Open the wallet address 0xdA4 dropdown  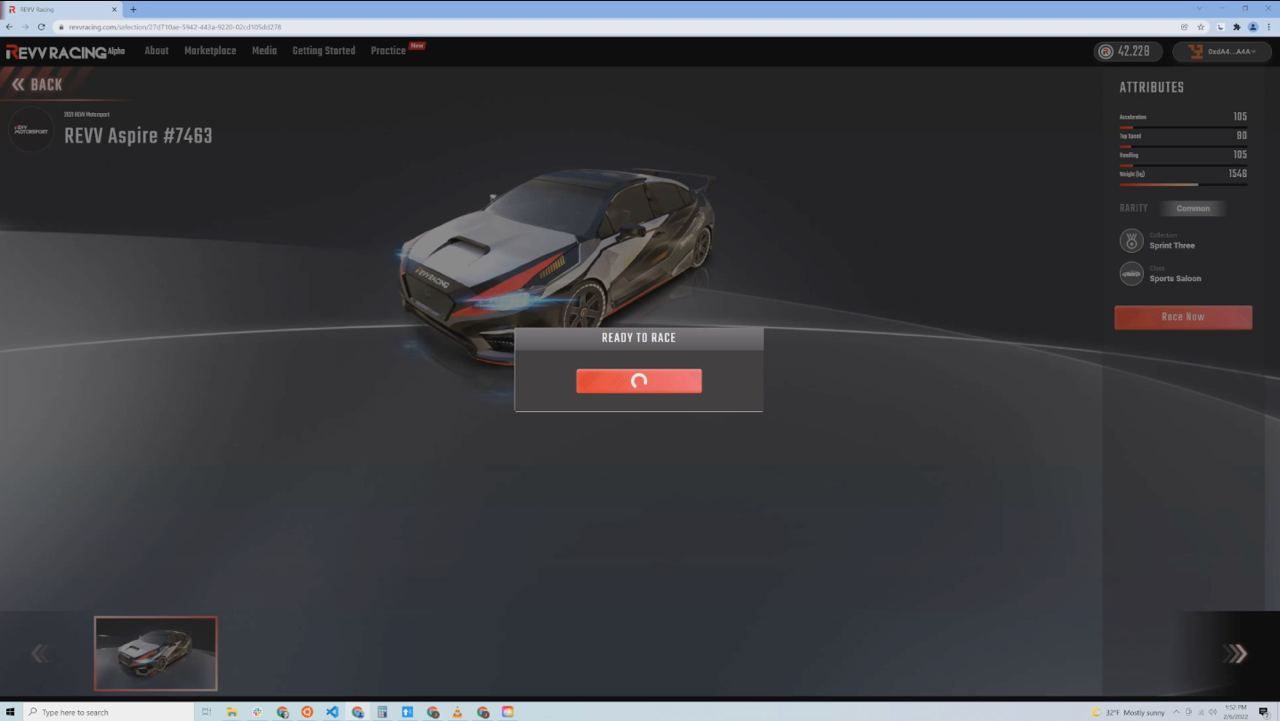(x=1222, y=52)
